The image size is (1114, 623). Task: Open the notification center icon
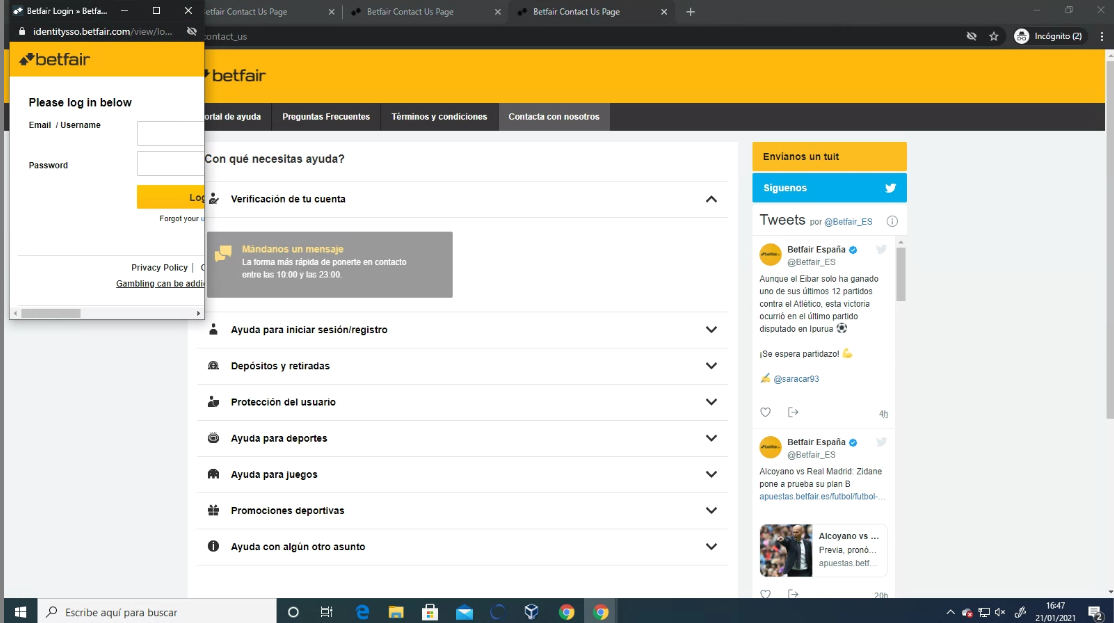[x=1096, y=612]
